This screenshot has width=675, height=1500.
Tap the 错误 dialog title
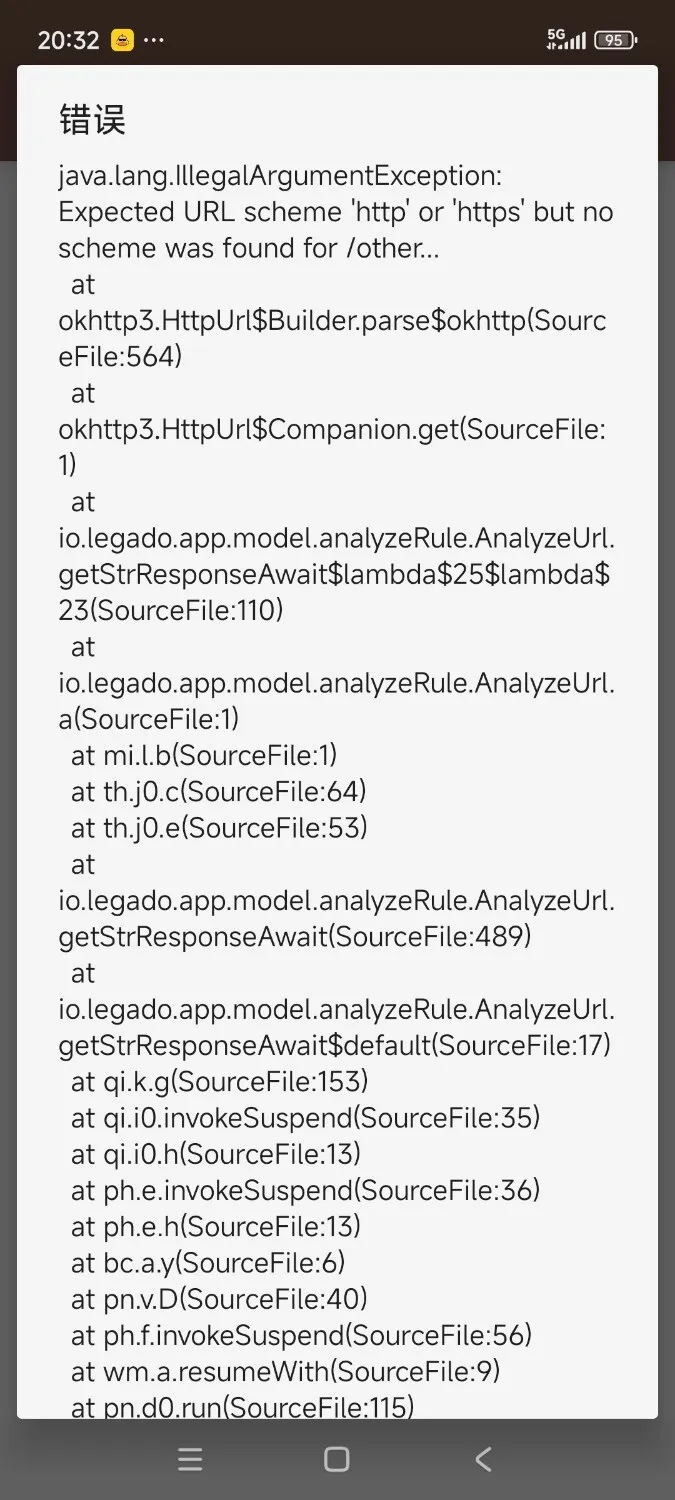92,121
